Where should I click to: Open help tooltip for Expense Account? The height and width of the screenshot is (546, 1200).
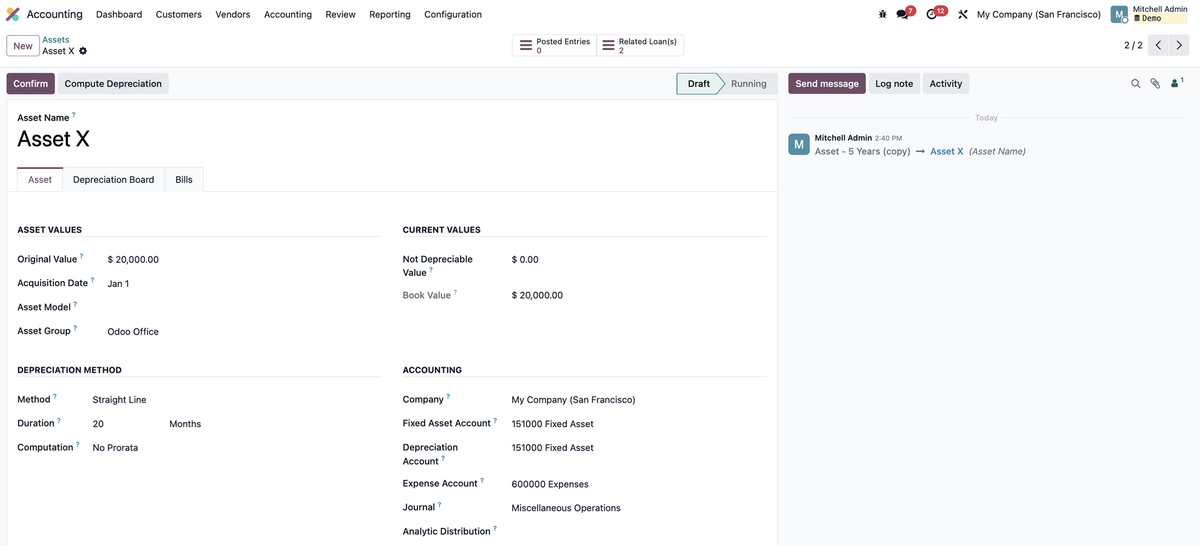click(482, 481)
